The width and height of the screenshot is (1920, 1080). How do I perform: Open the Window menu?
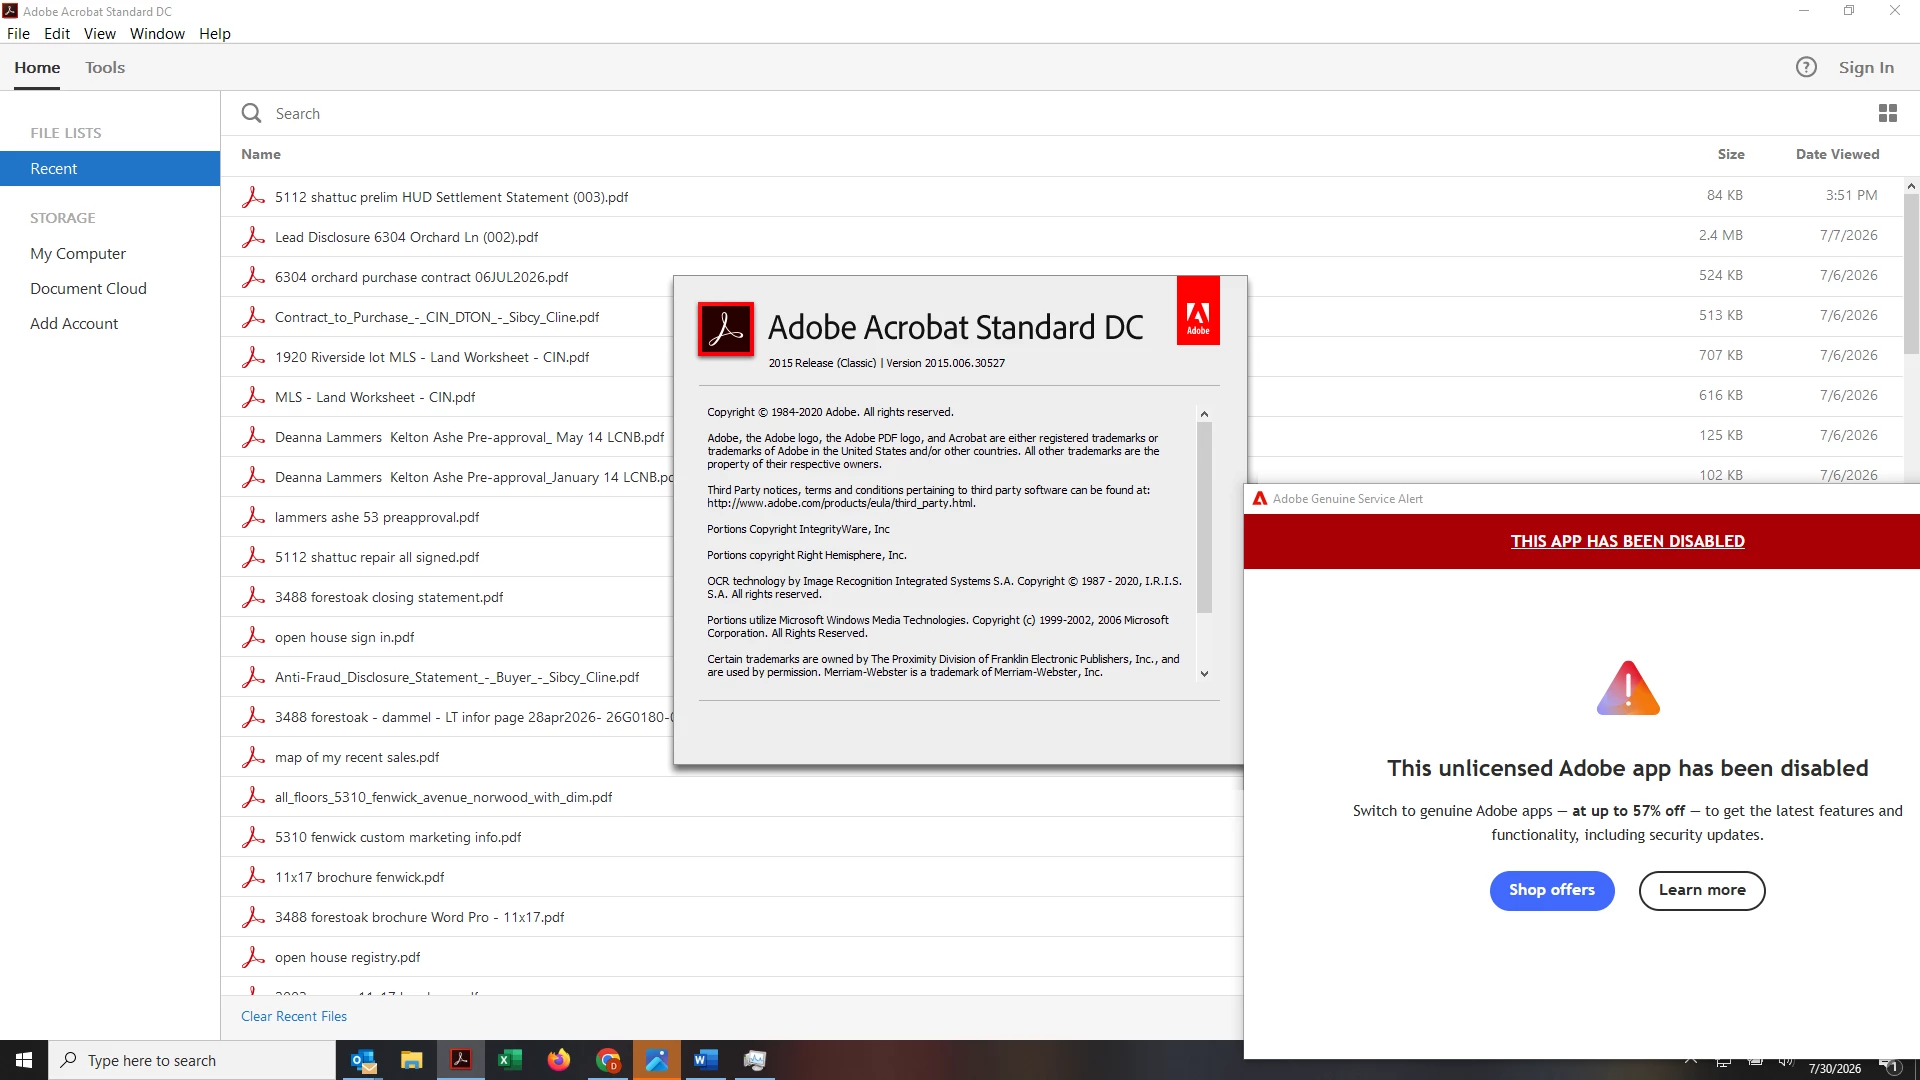click(157, 33)
